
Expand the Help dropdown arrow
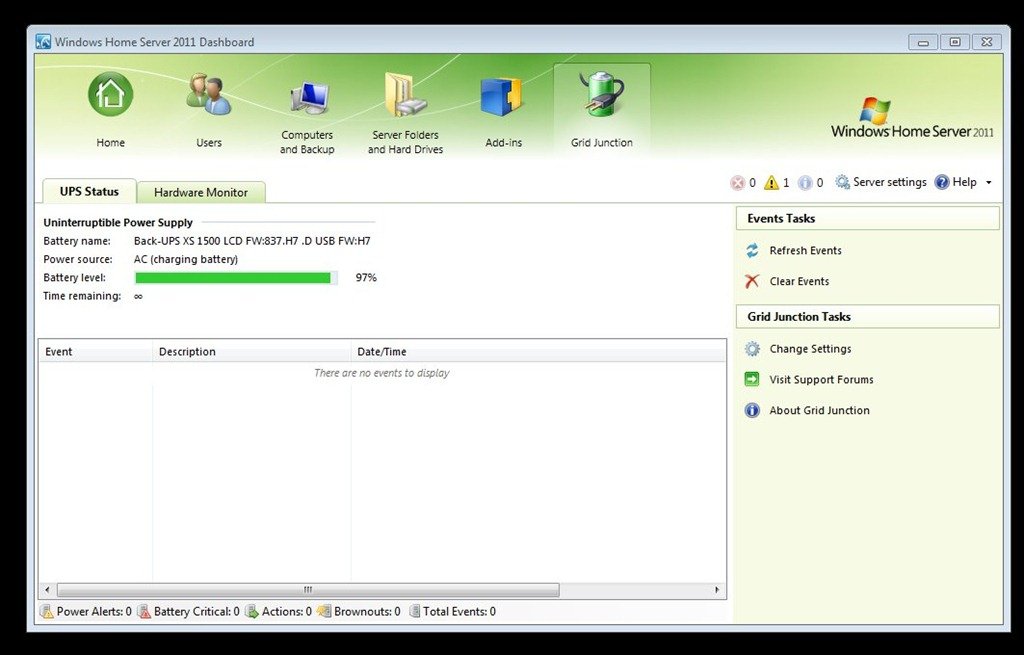coord(988,183)
